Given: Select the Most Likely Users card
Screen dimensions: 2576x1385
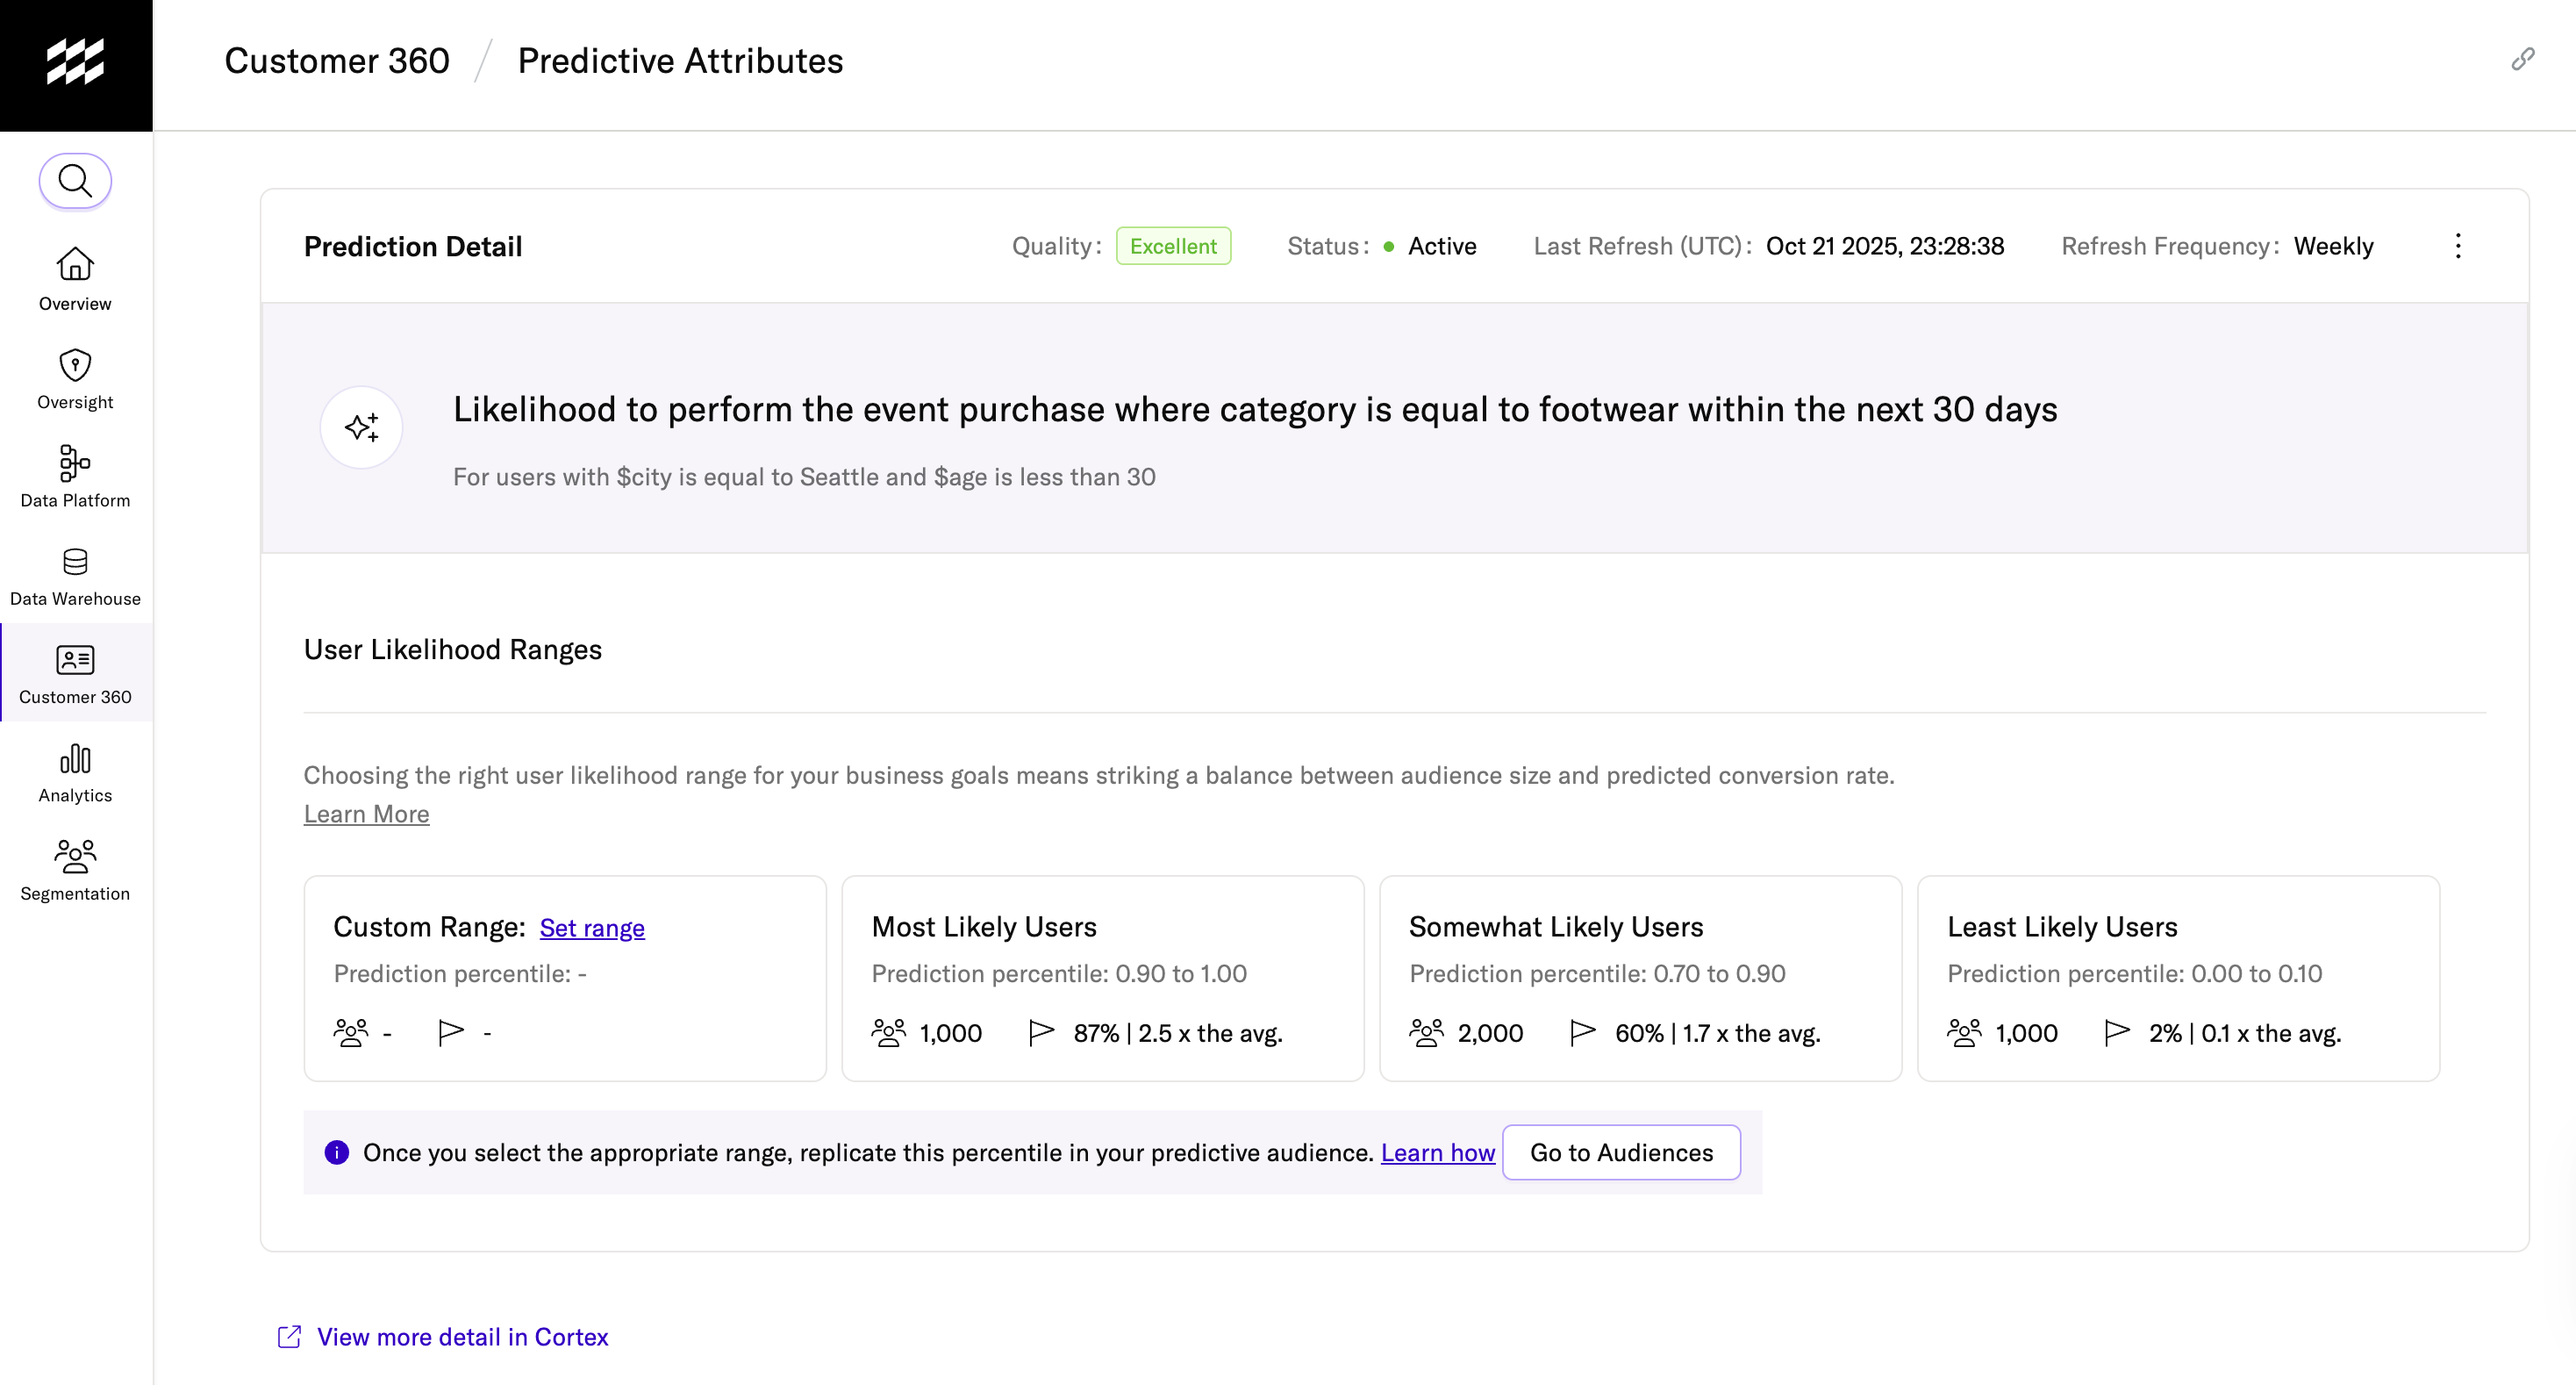Looking at the screenshot, I should click(x=1102, y=978).
